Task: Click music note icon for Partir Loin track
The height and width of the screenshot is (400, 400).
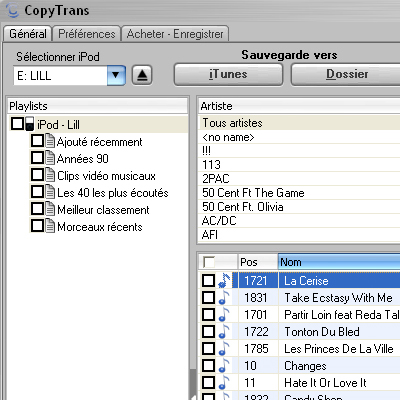Action: (224, 314)
